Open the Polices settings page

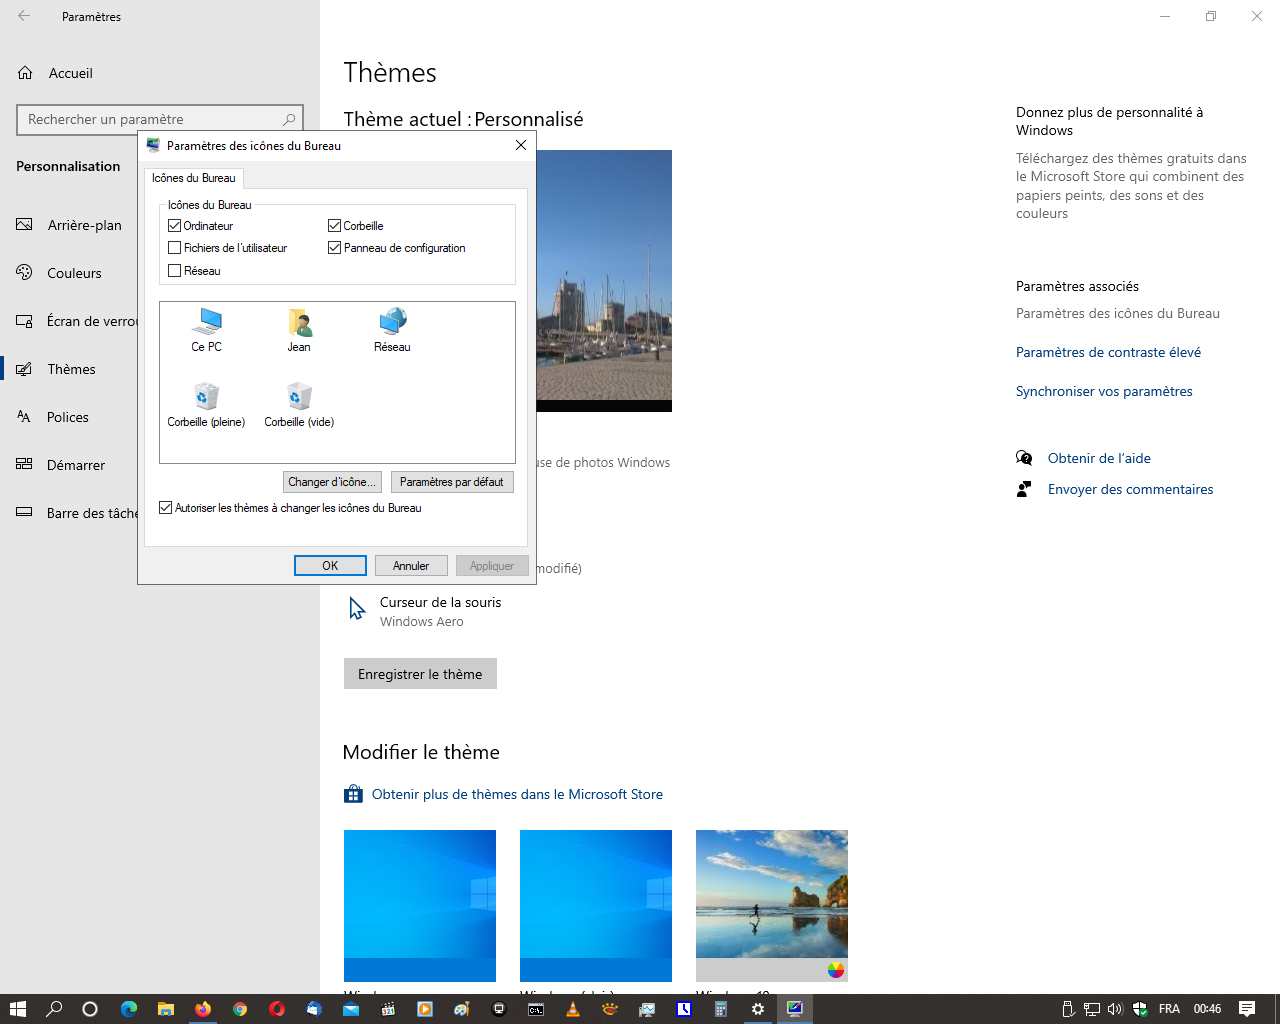70,417
